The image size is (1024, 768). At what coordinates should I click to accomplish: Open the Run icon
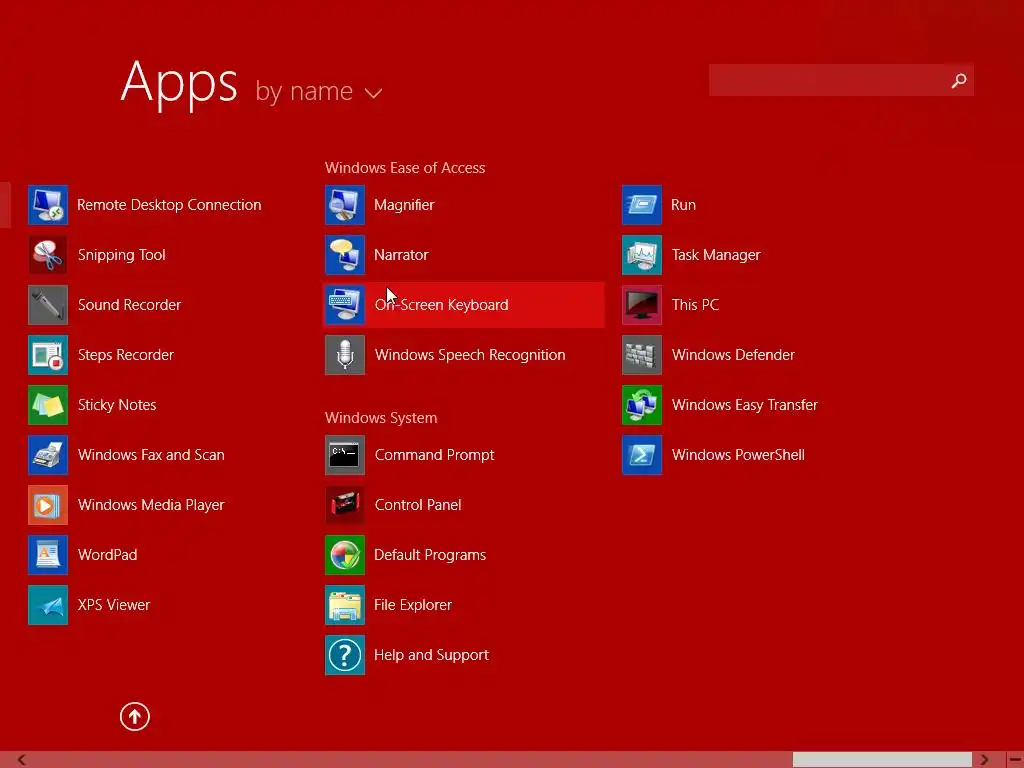pos(642,205)
